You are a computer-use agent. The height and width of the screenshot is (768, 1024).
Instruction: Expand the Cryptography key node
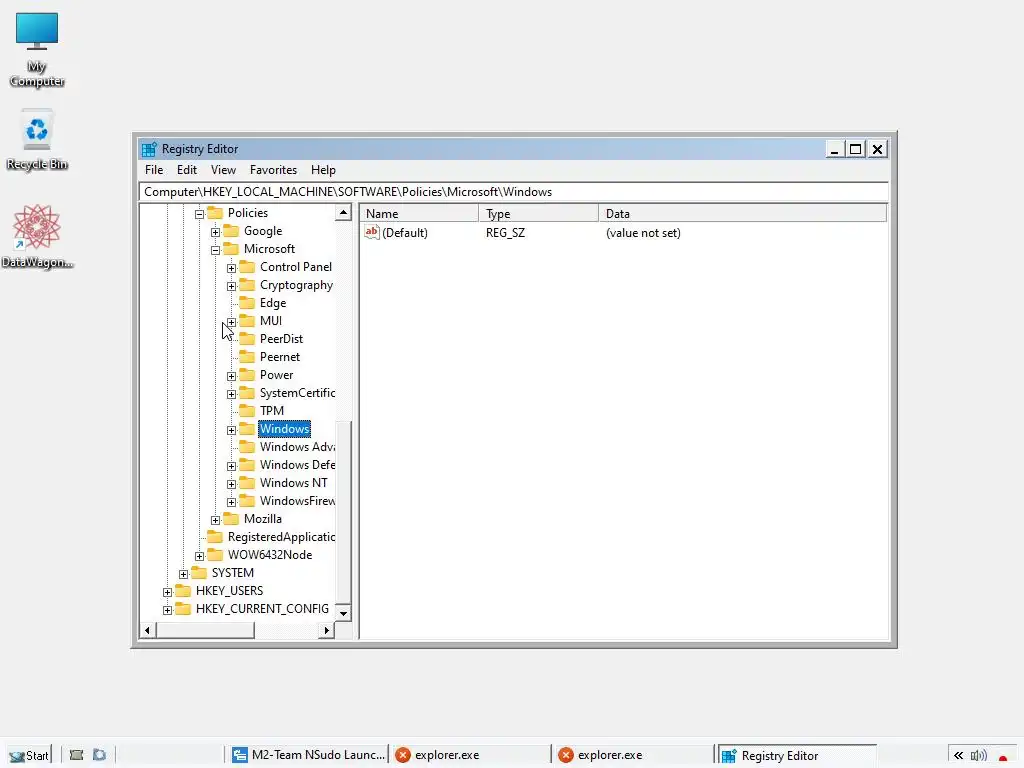231,286
